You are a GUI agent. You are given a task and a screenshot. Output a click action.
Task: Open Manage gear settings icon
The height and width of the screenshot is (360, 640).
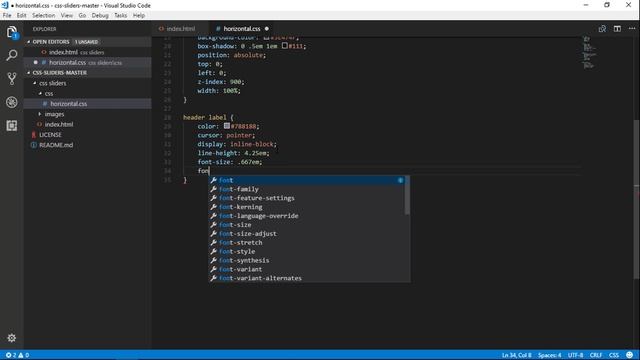(x=12, y=338)
